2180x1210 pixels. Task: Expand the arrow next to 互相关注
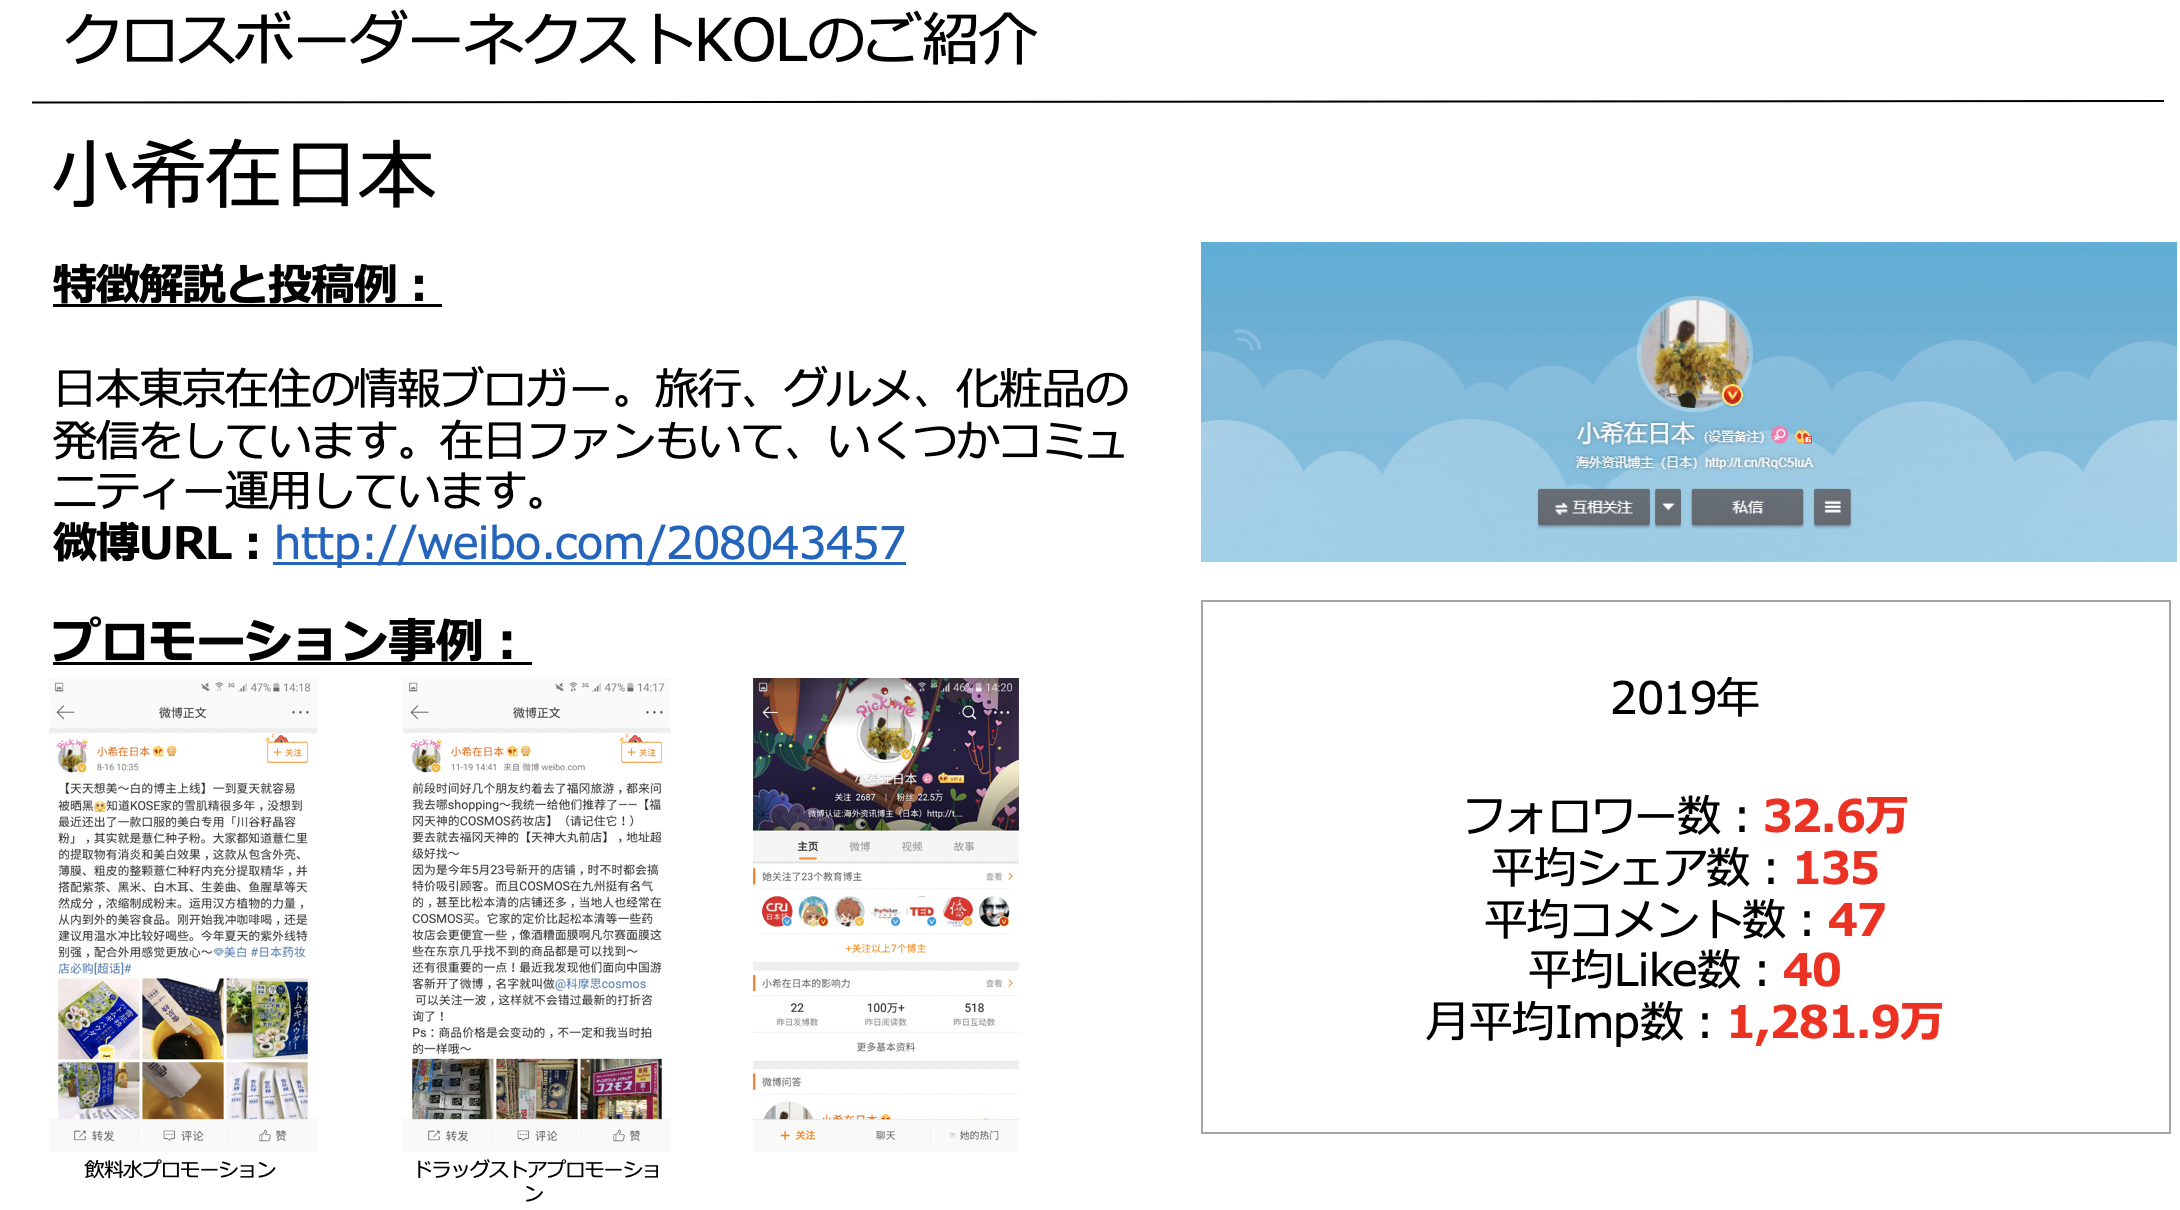[x=1668, y=507]
